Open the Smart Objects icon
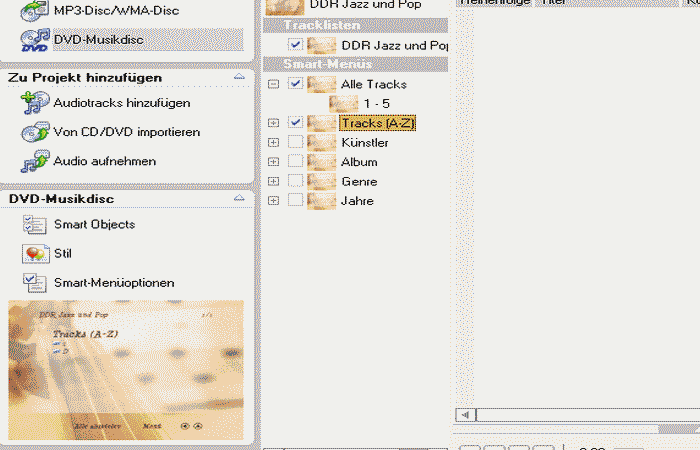Viewport: 700px width, 450px height. pyautogui.click(x=35, y=225)
